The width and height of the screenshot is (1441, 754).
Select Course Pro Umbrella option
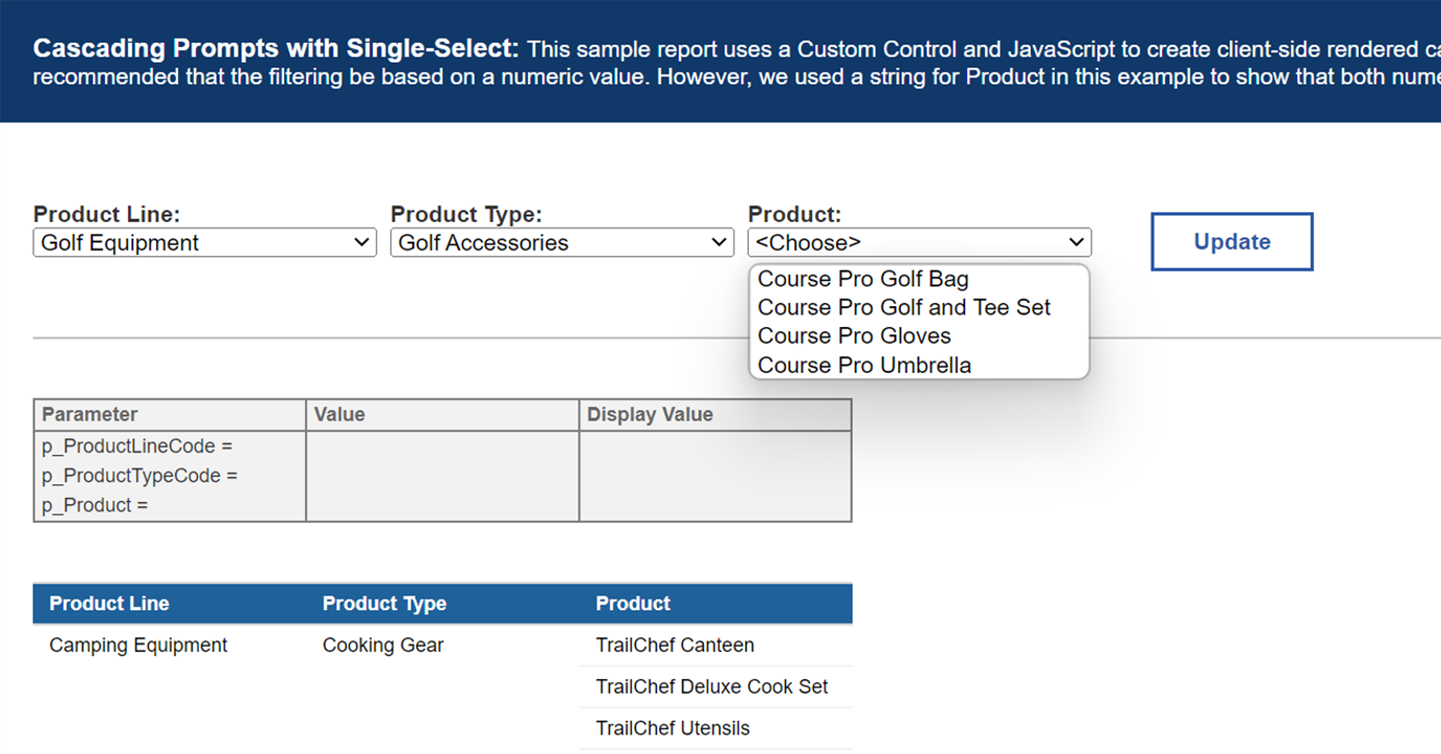coord(864,365)
